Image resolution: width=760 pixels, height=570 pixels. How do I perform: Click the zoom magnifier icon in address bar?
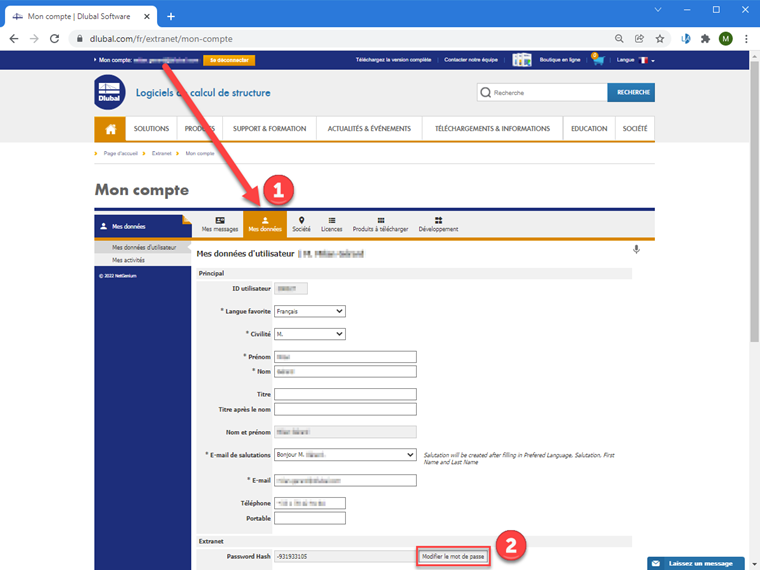(619, 39)
